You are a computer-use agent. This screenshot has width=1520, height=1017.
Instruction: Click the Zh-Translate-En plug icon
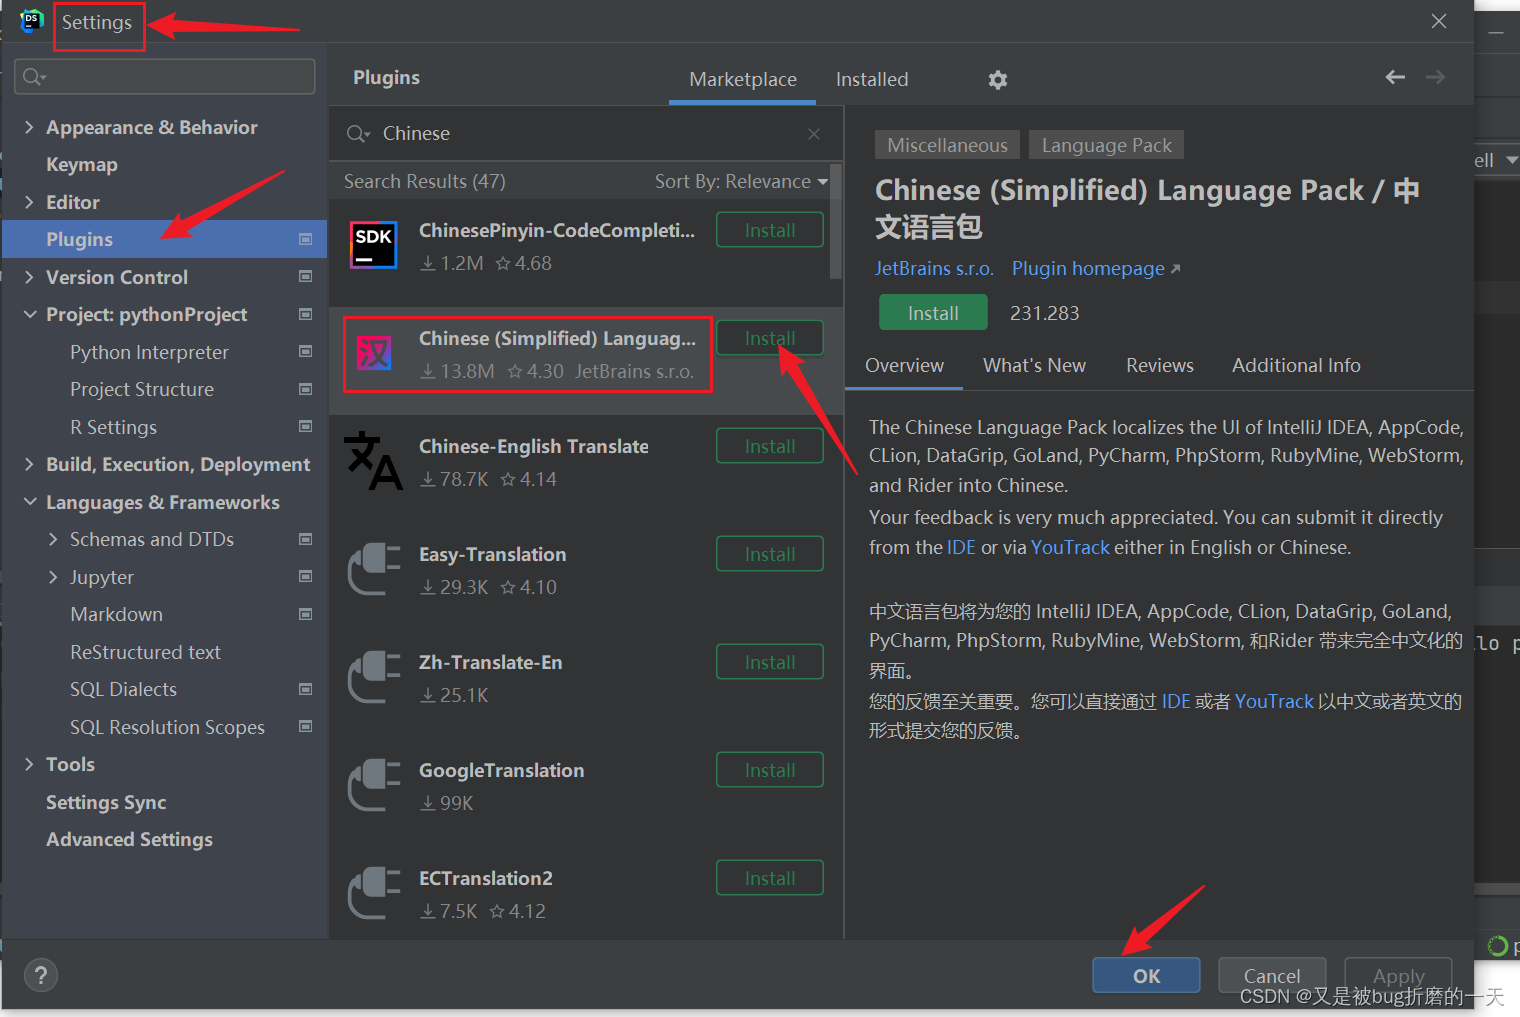tap(374, 676)
